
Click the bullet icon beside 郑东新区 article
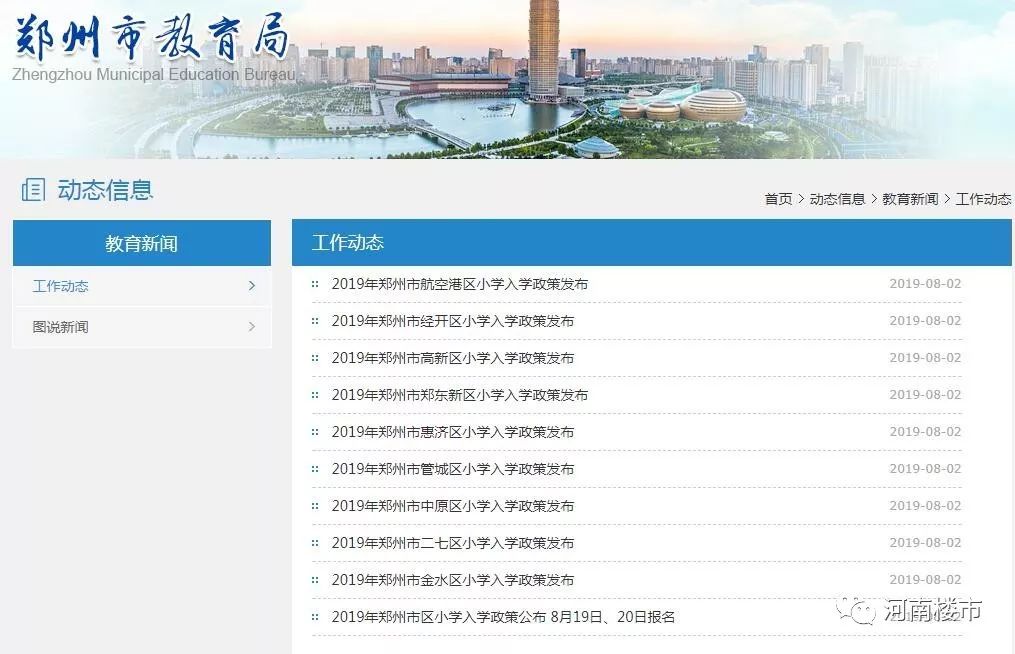[315, 394]
